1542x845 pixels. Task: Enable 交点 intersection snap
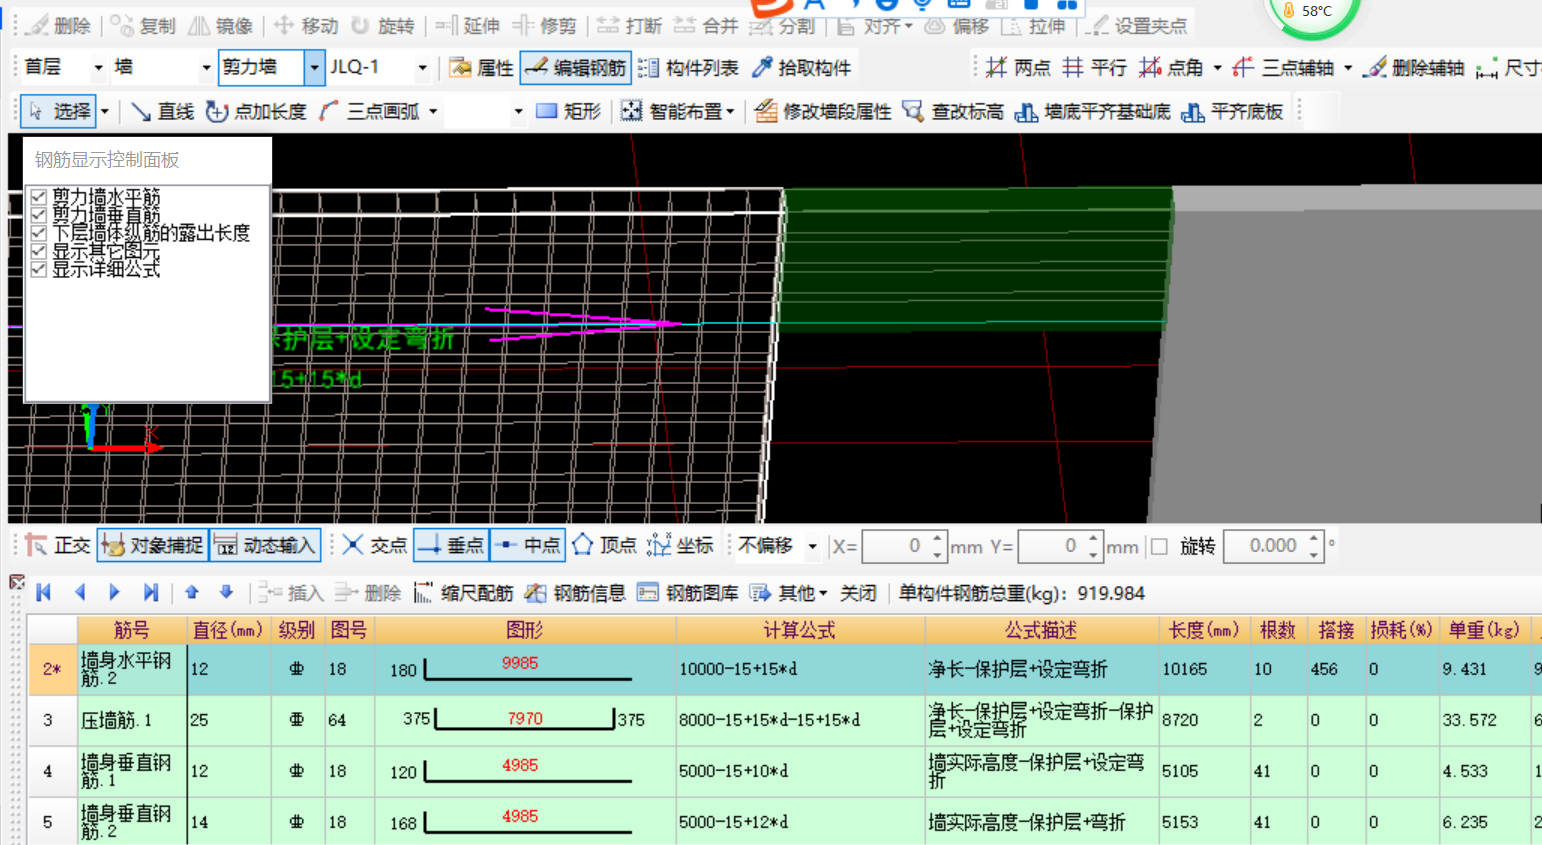click(375, 545)
